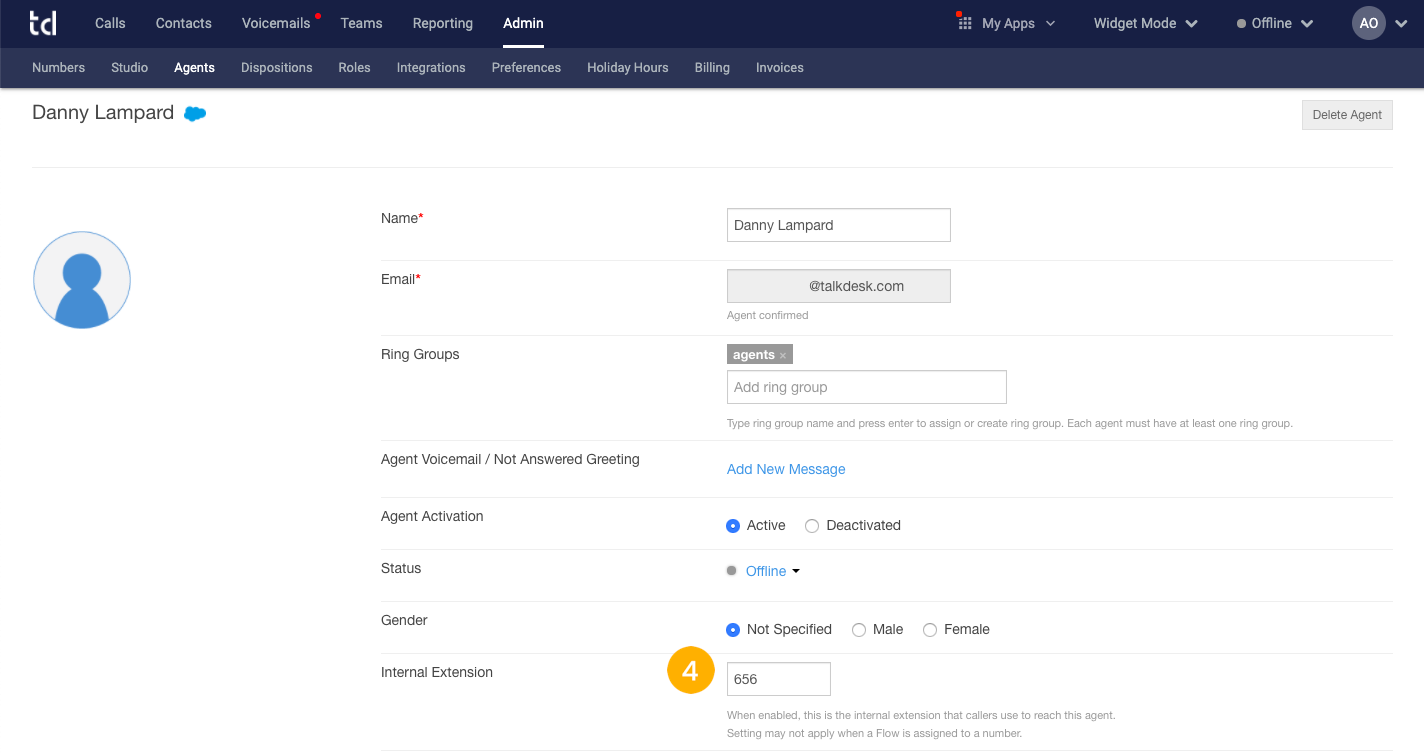The height and width of the screenshot is (756, 1424).
Task: Click the Ring Groups label
Action: tap(420, 354)
